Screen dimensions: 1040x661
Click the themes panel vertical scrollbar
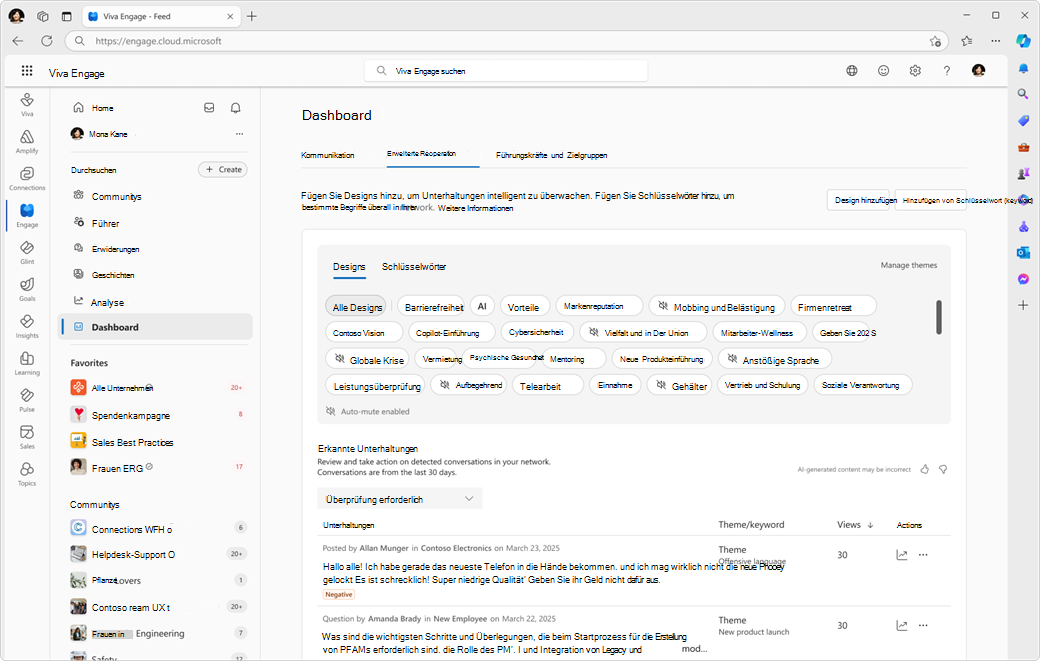(x=939, y=317)
